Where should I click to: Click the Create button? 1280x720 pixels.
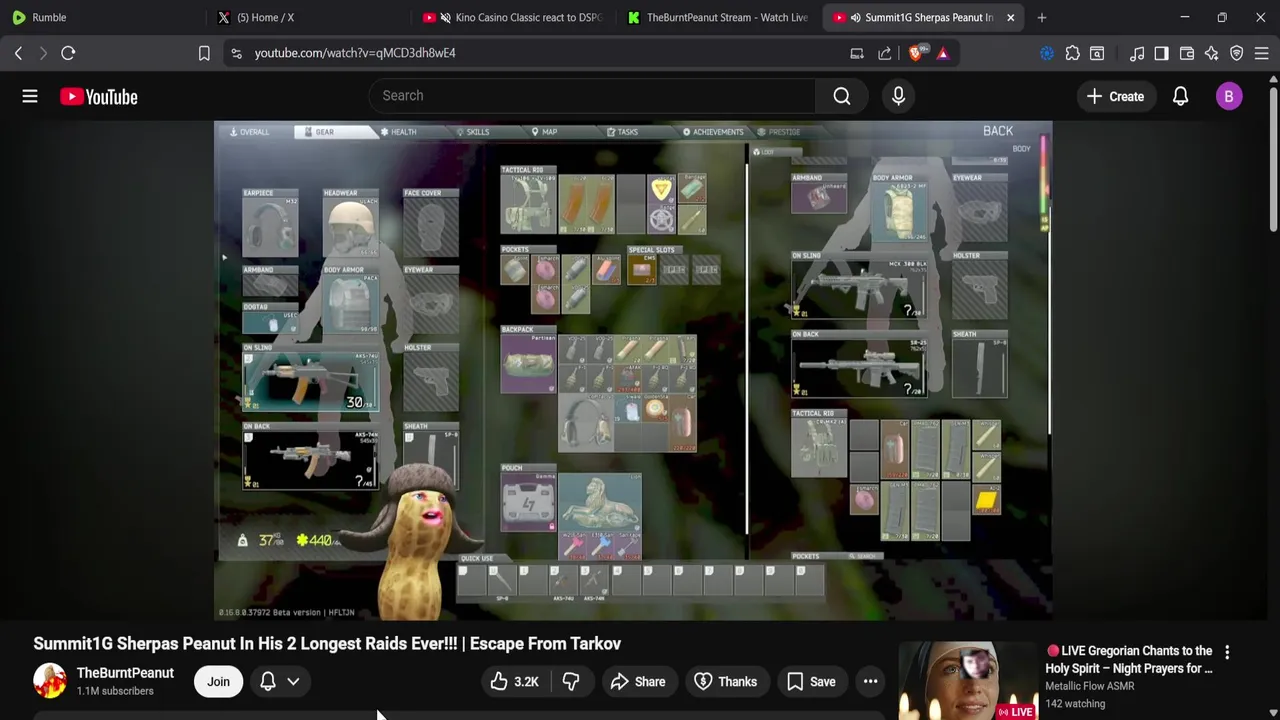pyautogui.click(x=1116, y=96)
